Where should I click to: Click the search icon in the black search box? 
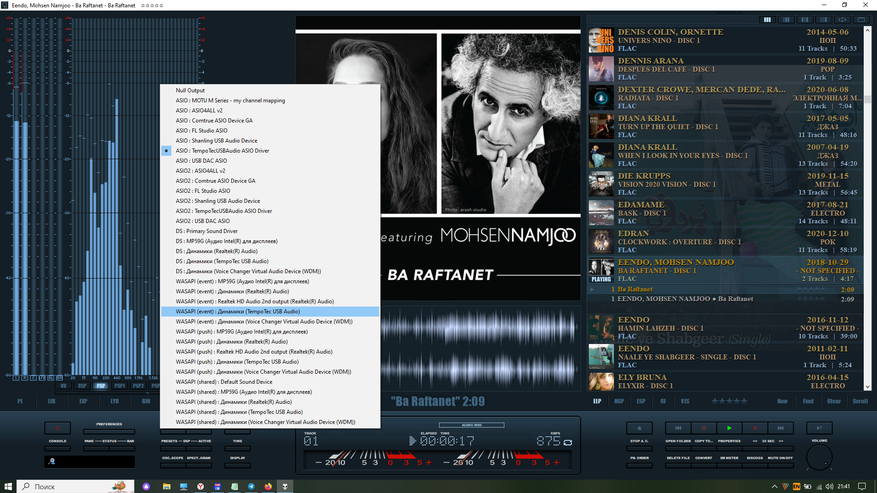(x=52, y=462)
